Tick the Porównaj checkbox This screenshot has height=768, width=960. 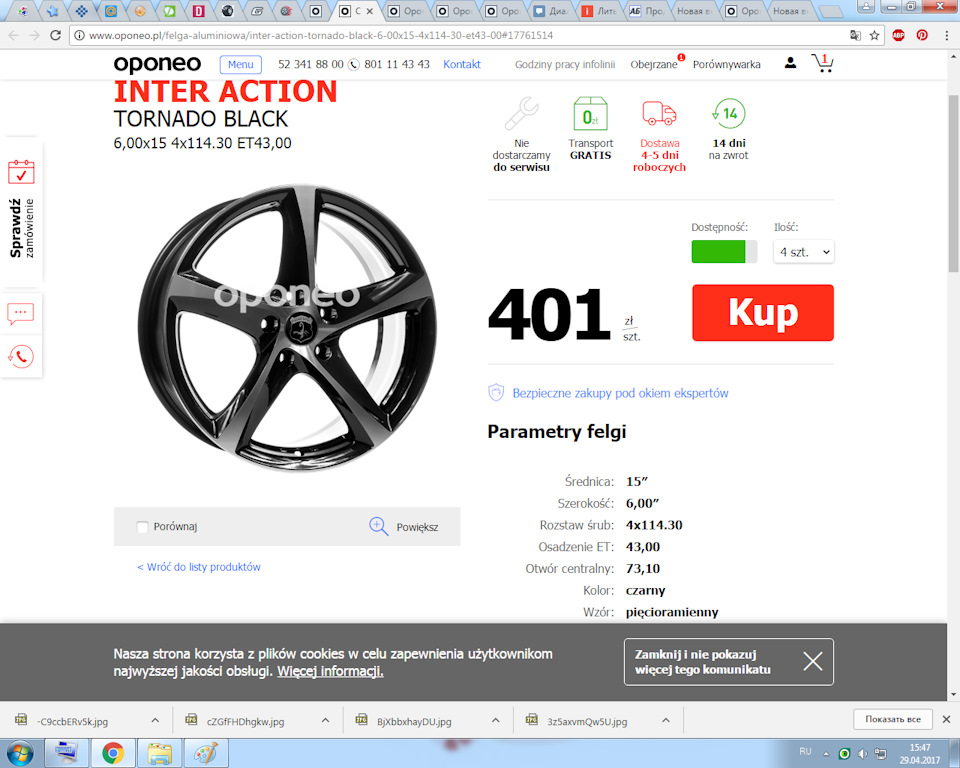(143, 527)
